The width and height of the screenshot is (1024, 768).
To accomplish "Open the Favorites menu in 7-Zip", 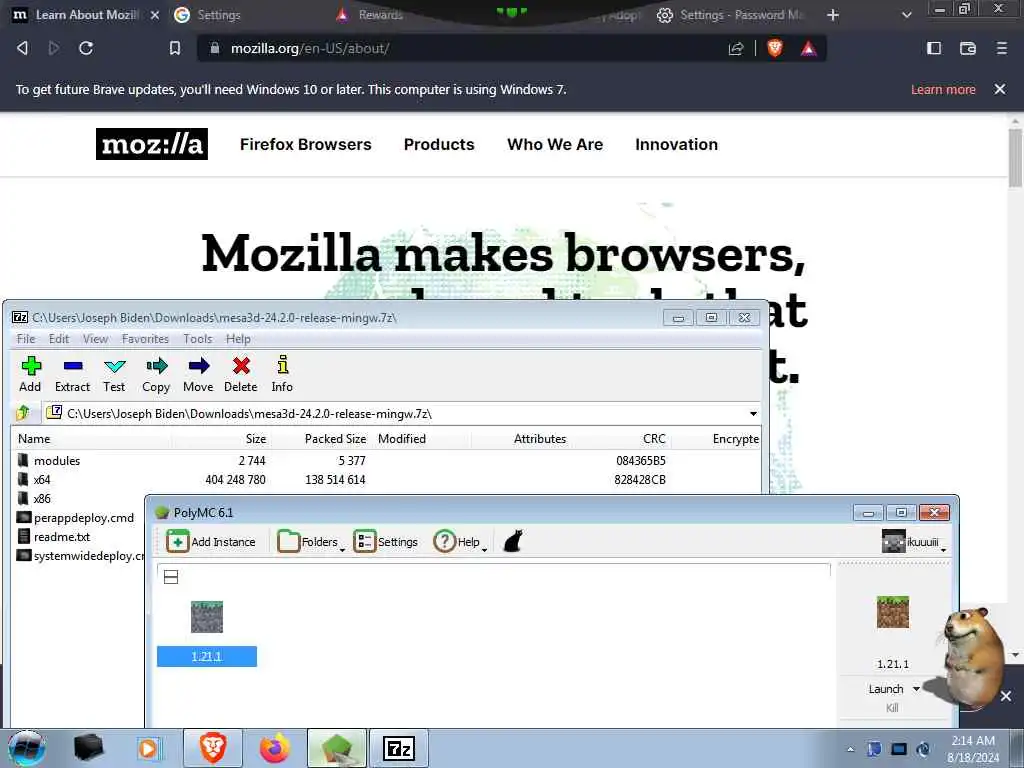I will pyautogui.click(x=145, y=338).
